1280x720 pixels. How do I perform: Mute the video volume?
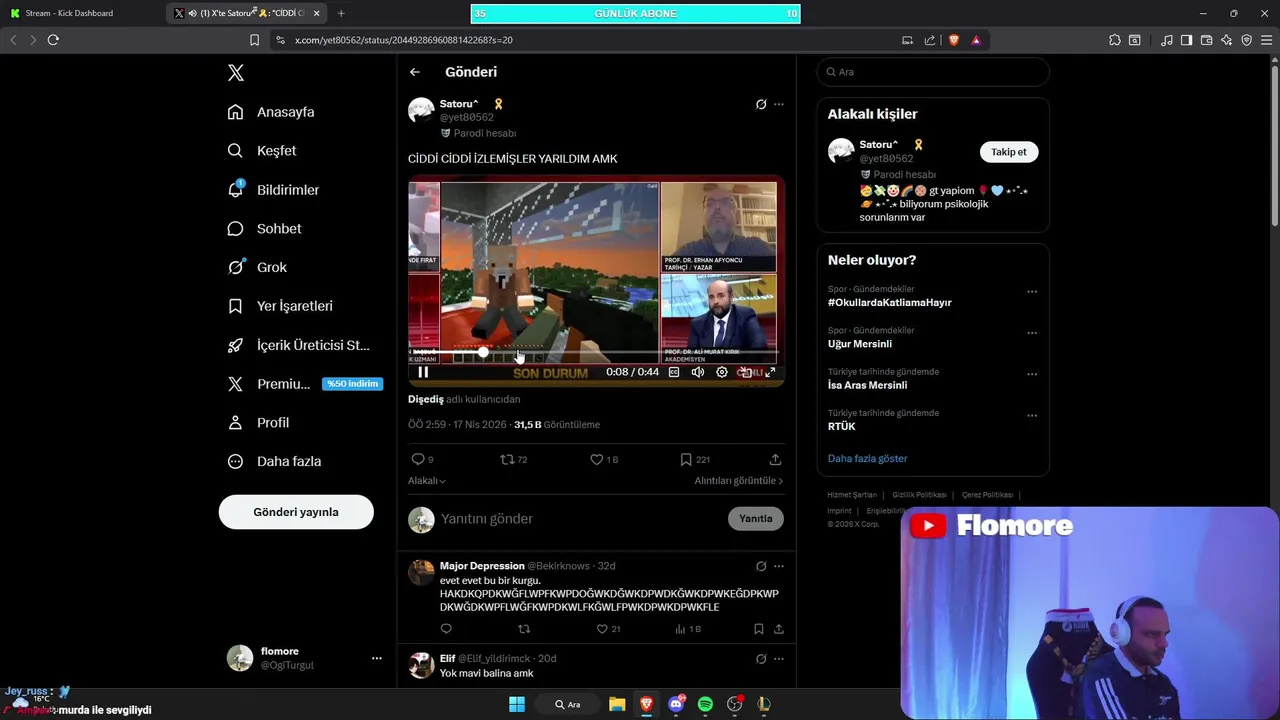[x=698, y=372]
